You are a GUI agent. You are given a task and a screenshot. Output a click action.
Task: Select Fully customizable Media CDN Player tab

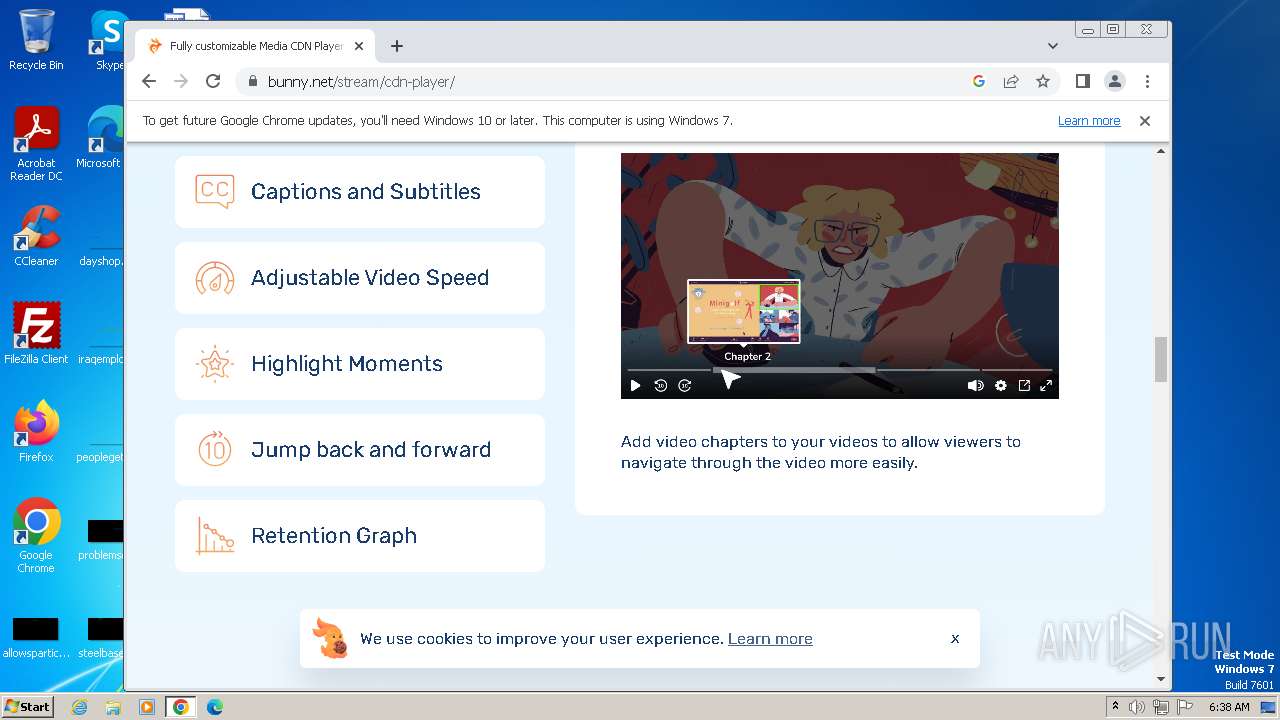[x=256, y=46]
